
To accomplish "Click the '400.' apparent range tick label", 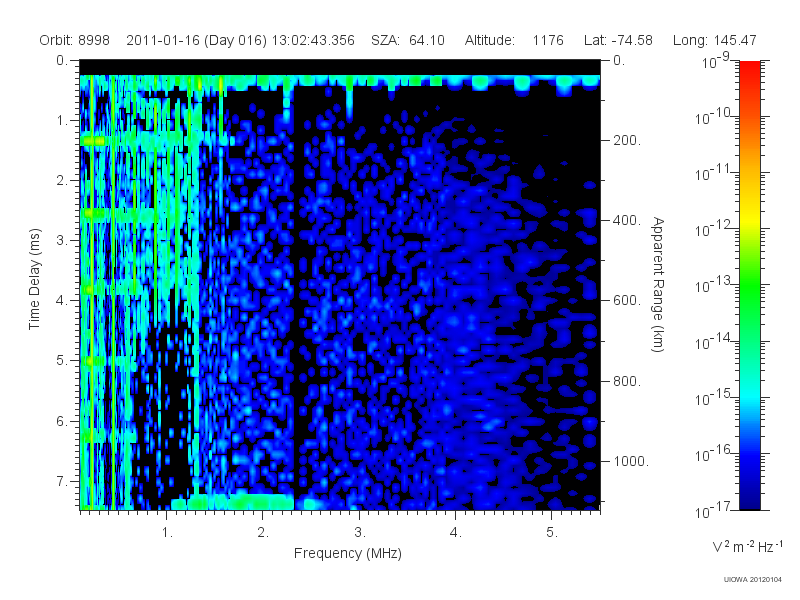I will pos(627,220).
